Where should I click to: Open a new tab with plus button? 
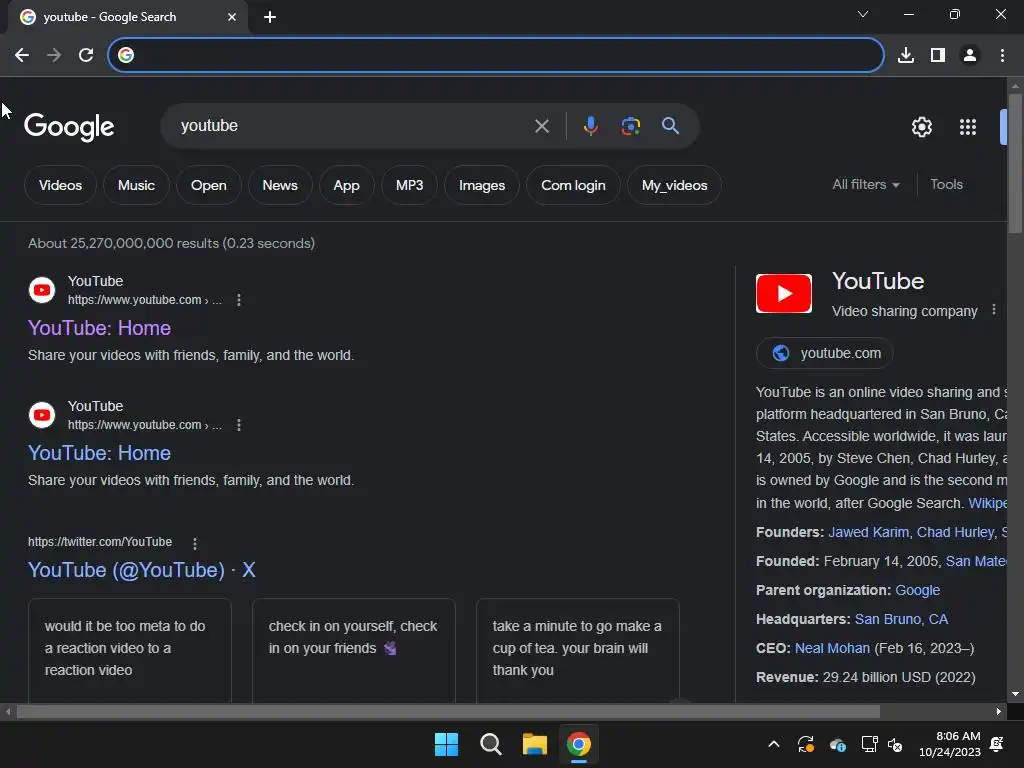click(270, 17)
